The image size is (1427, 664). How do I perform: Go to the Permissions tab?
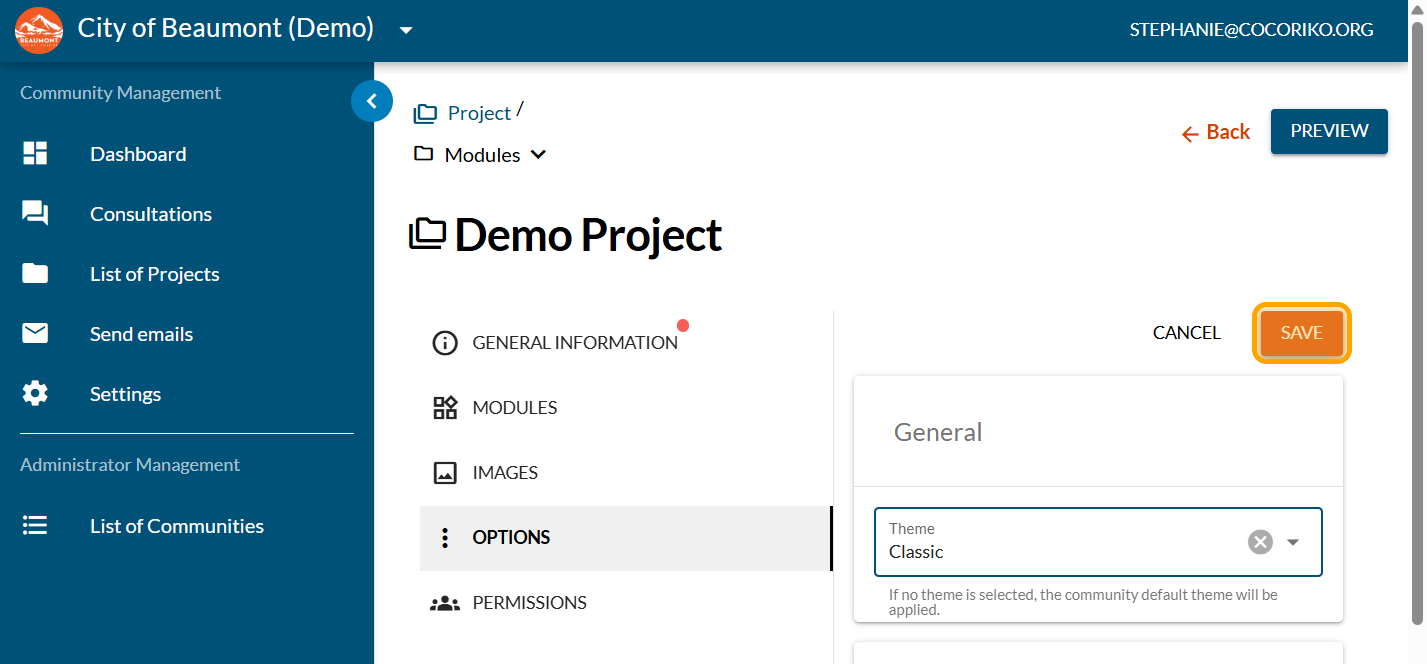pyautogui.click(x=529, y=603)
